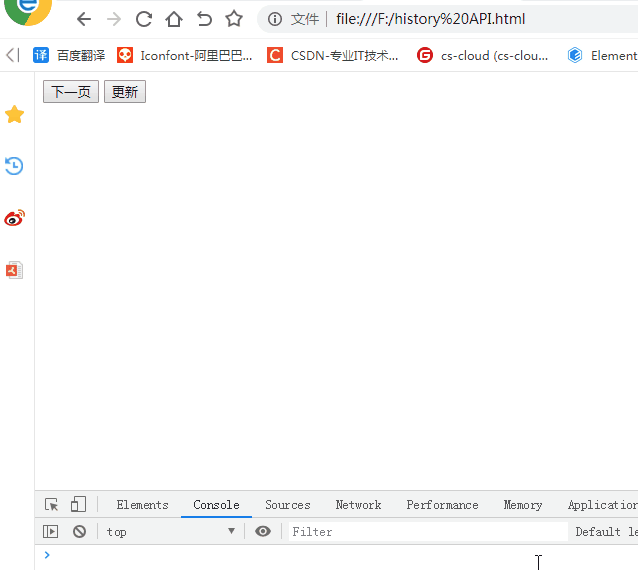Go back using the browser back arrow
This screenshot has width=638, height=570.
[x=84, y=19]
